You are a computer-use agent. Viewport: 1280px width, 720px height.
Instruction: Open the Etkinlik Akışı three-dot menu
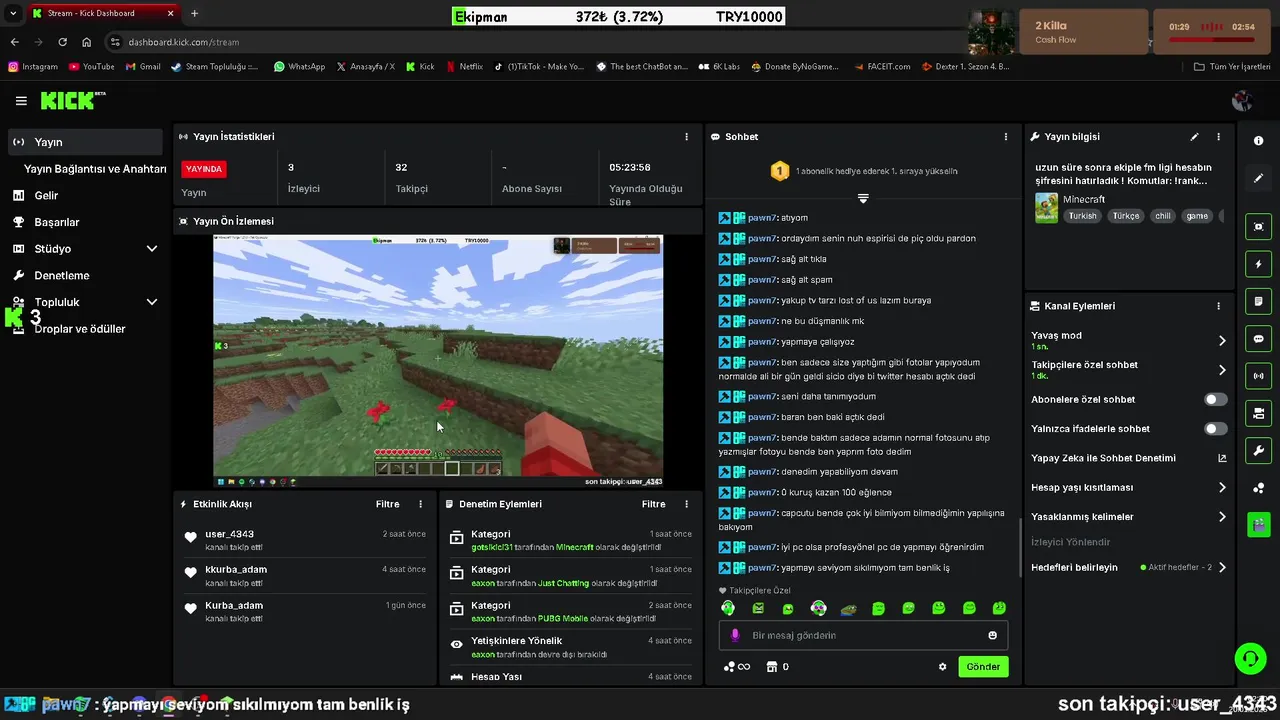(420, 504)
